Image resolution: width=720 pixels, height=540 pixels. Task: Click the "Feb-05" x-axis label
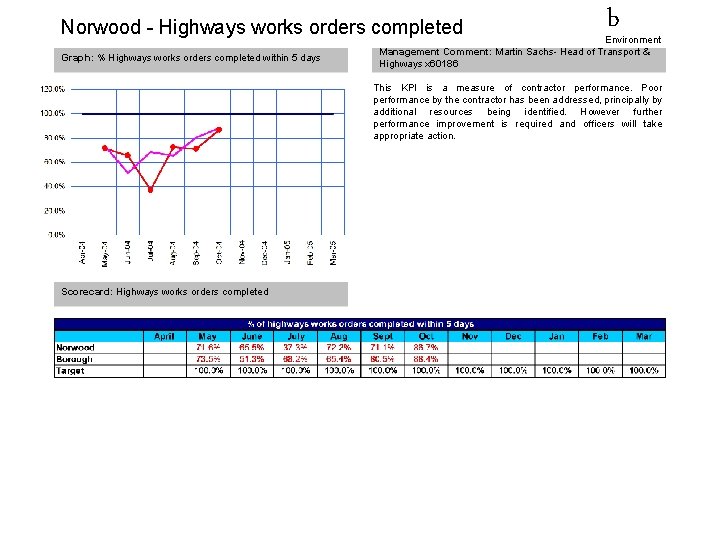(x=310, y=253)
